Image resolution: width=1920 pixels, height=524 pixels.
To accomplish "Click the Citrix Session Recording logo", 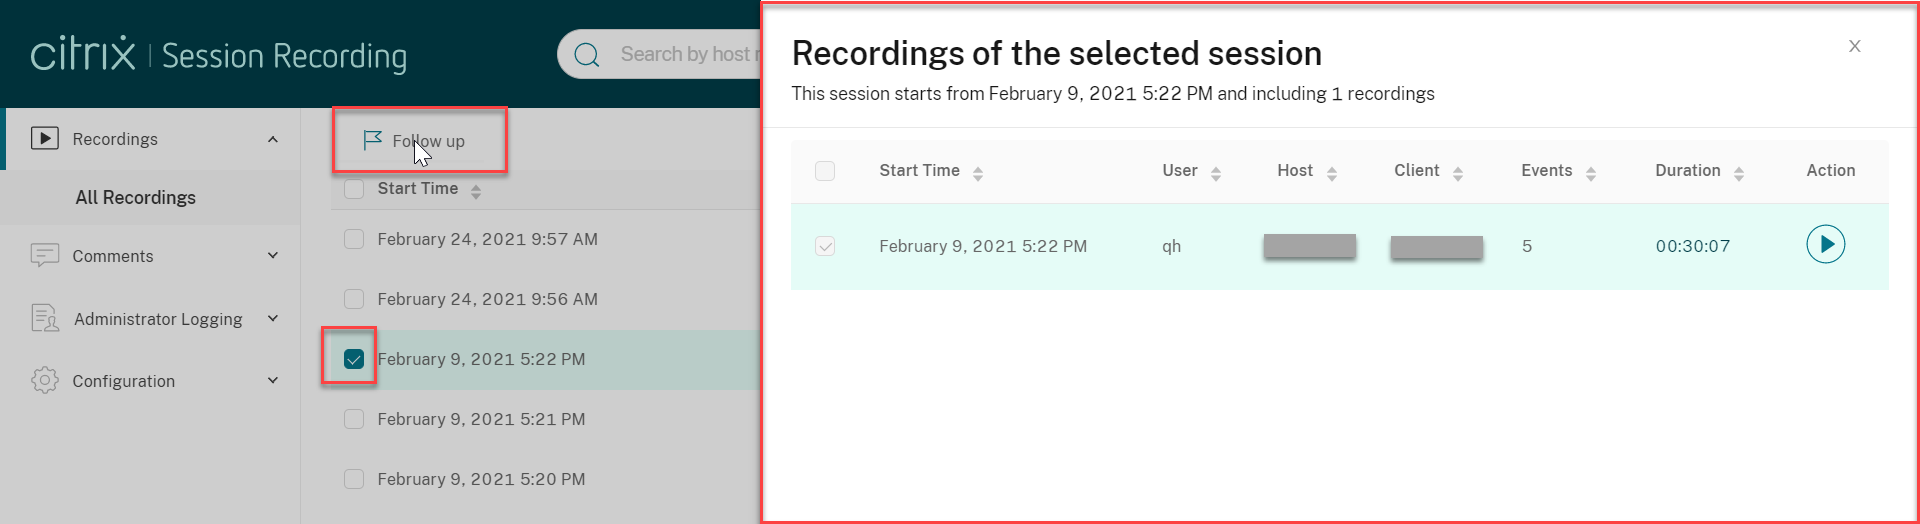I will pos(219,55).
